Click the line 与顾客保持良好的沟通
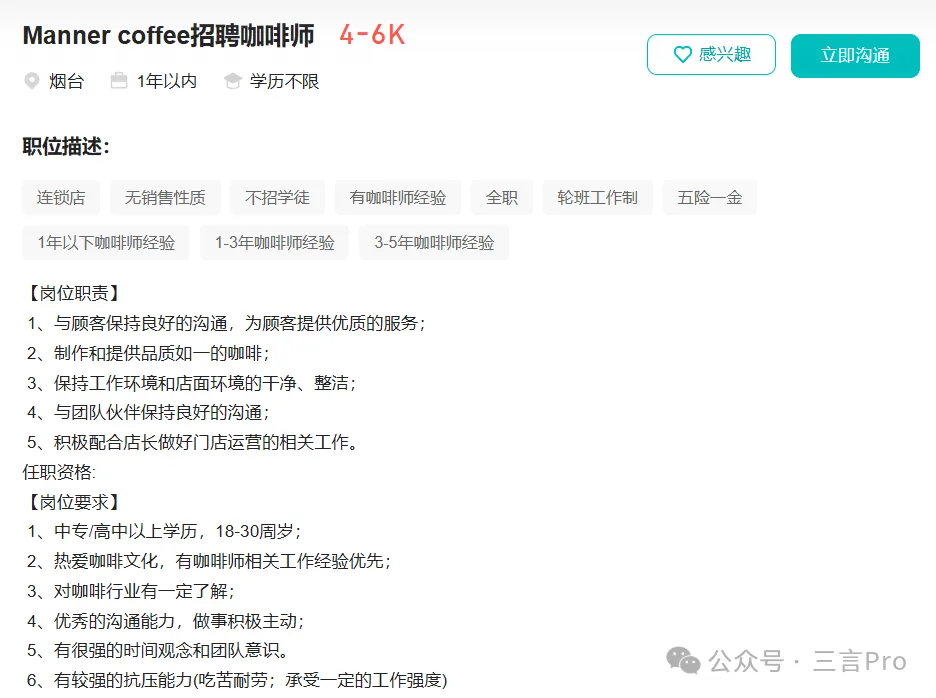Viewport: 936px width, 698px height. click(227, 323)
